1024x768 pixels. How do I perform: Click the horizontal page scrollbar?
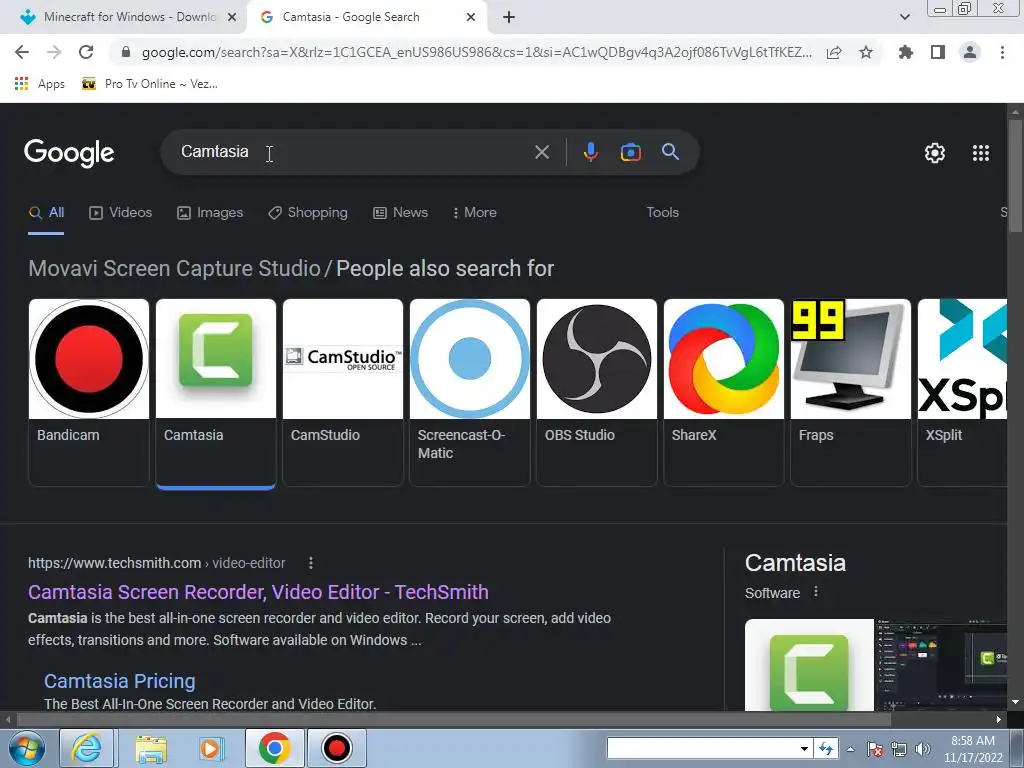454,719
